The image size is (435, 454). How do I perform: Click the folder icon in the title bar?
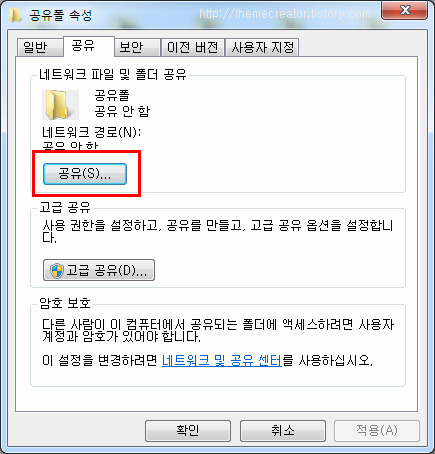15,15
